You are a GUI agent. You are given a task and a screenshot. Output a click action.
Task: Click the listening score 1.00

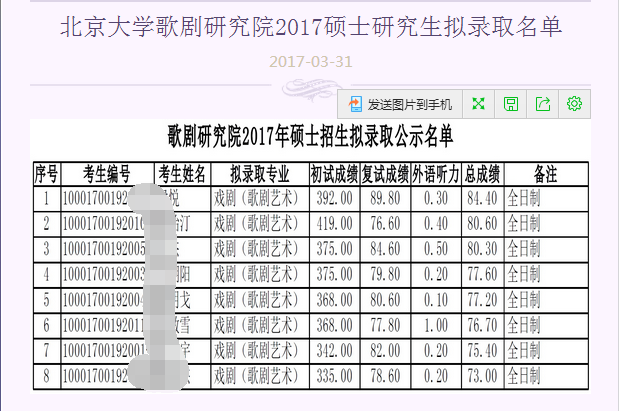pos(436,325)
